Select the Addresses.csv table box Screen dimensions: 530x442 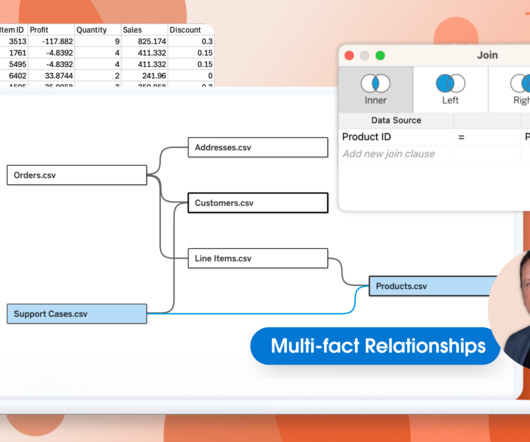click(258, 147)
